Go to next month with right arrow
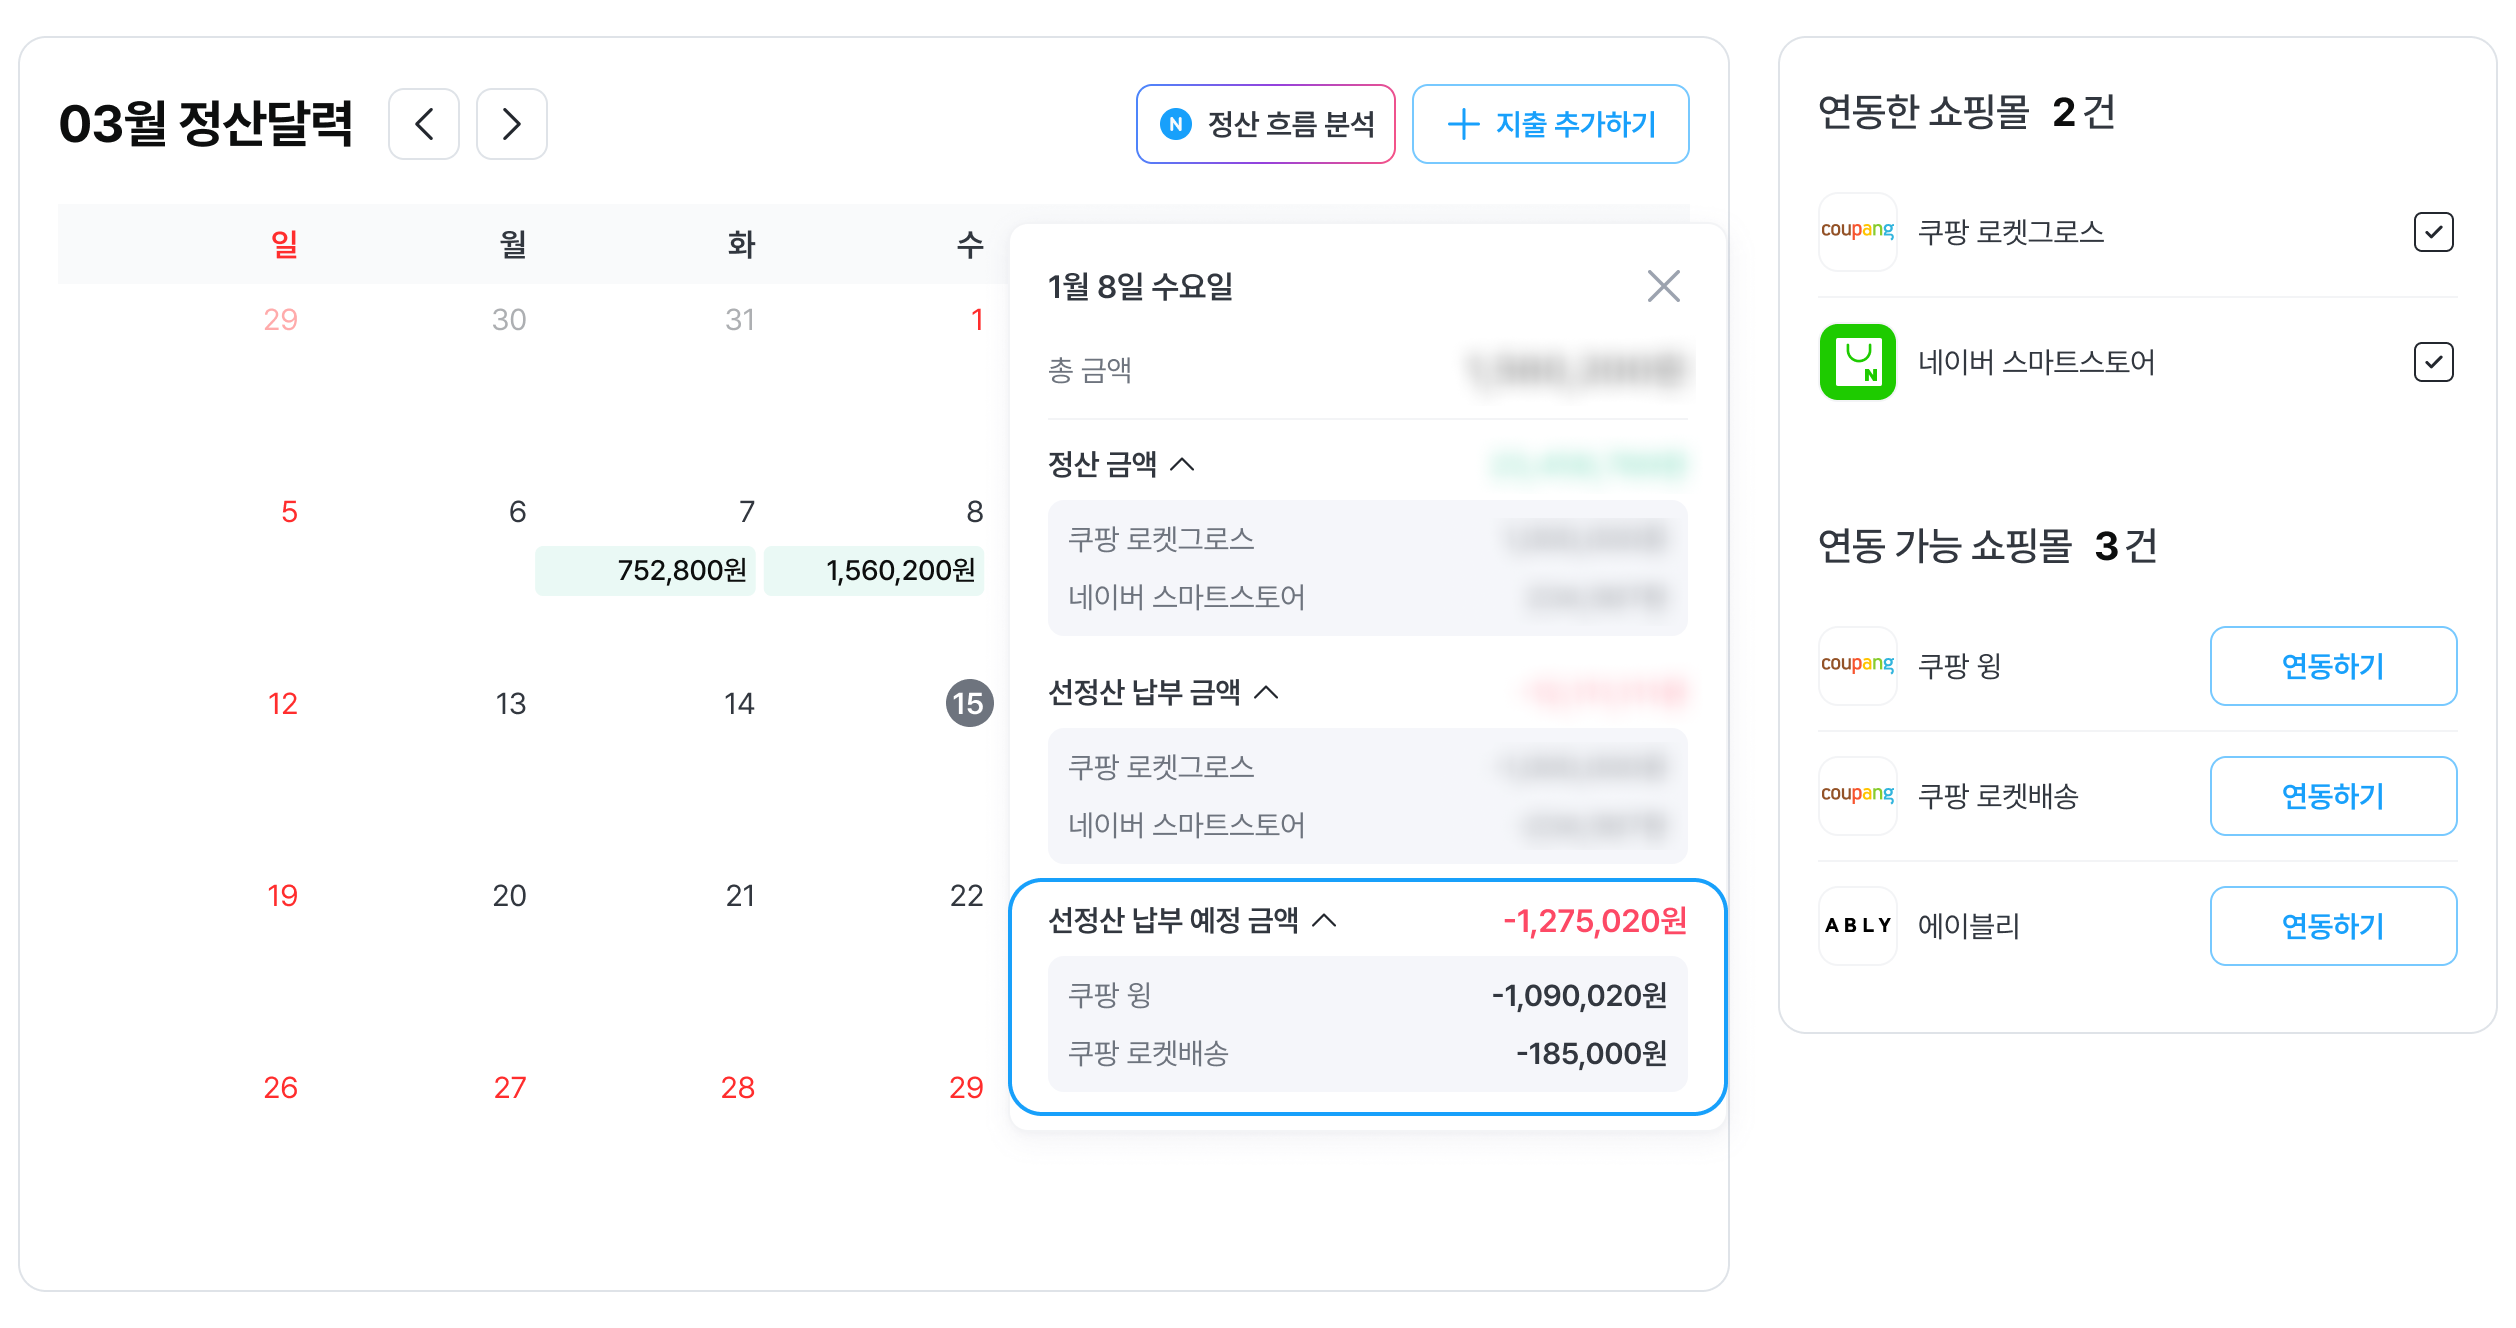The width and height of the screenshot is (2516, 1328). point(511,124)
